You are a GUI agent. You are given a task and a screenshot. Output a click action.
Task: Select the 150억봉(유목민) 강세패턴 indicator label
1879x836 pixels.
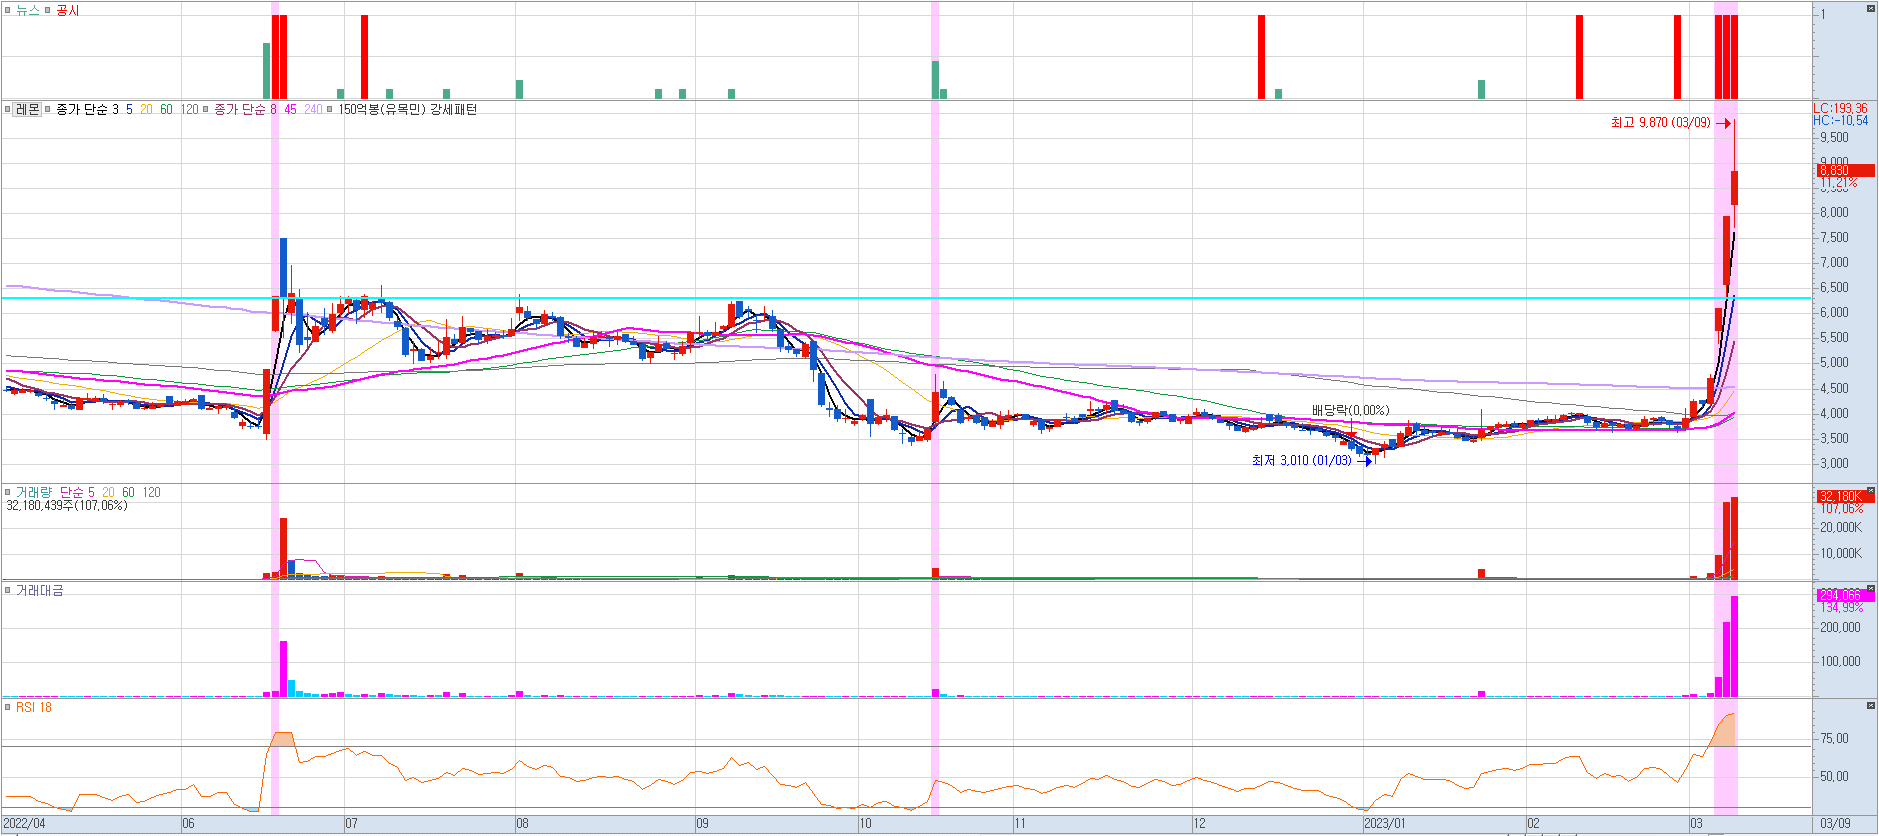pyautogui.click(x=408, y=109)
